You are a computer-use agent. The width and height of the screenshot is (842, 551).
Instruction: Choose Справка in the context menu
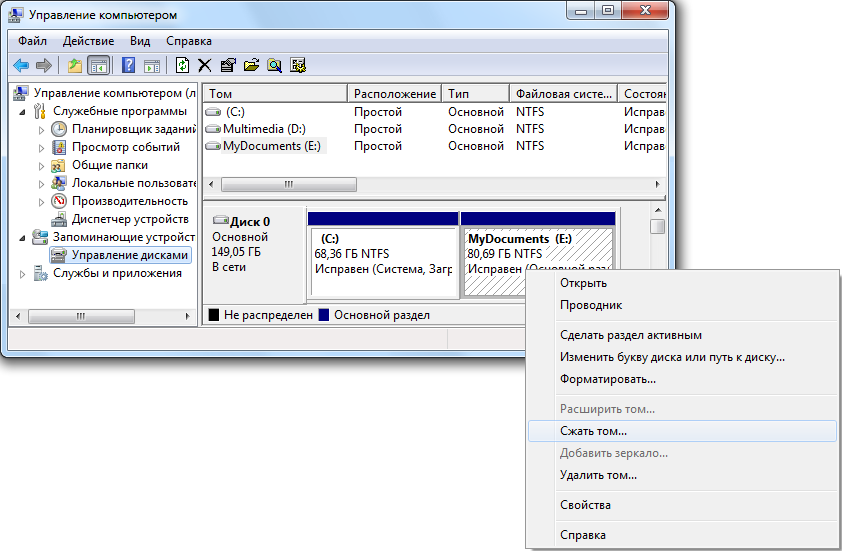682,535
